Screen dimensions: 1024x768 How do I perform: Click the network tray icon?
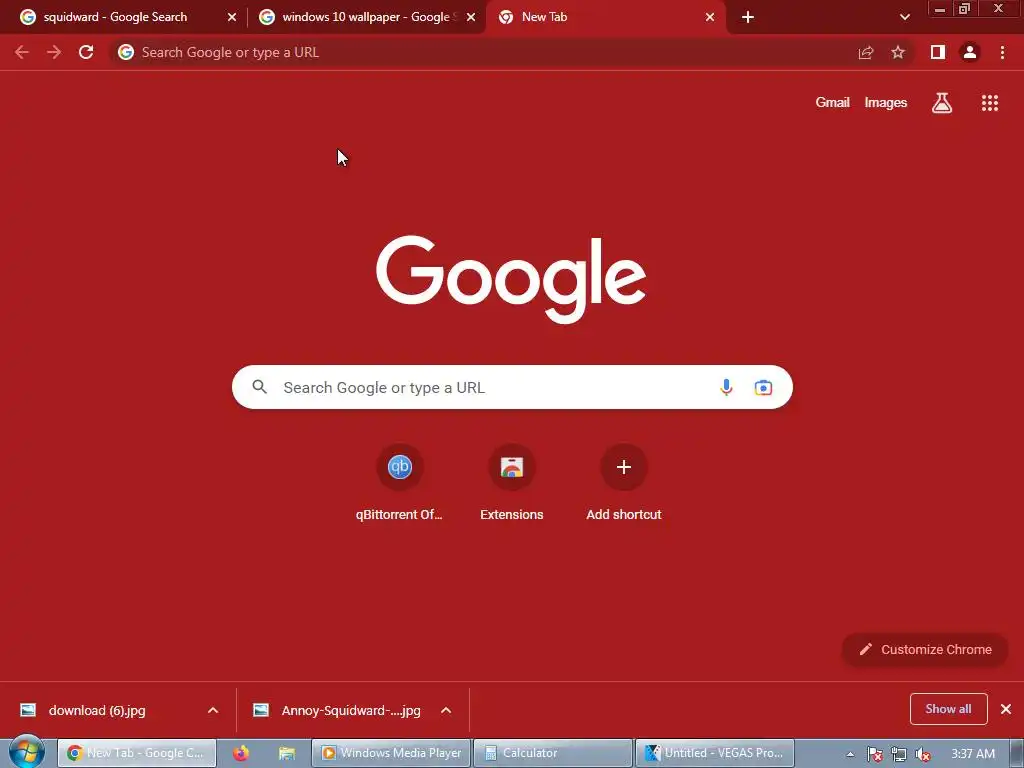(899, 754)
